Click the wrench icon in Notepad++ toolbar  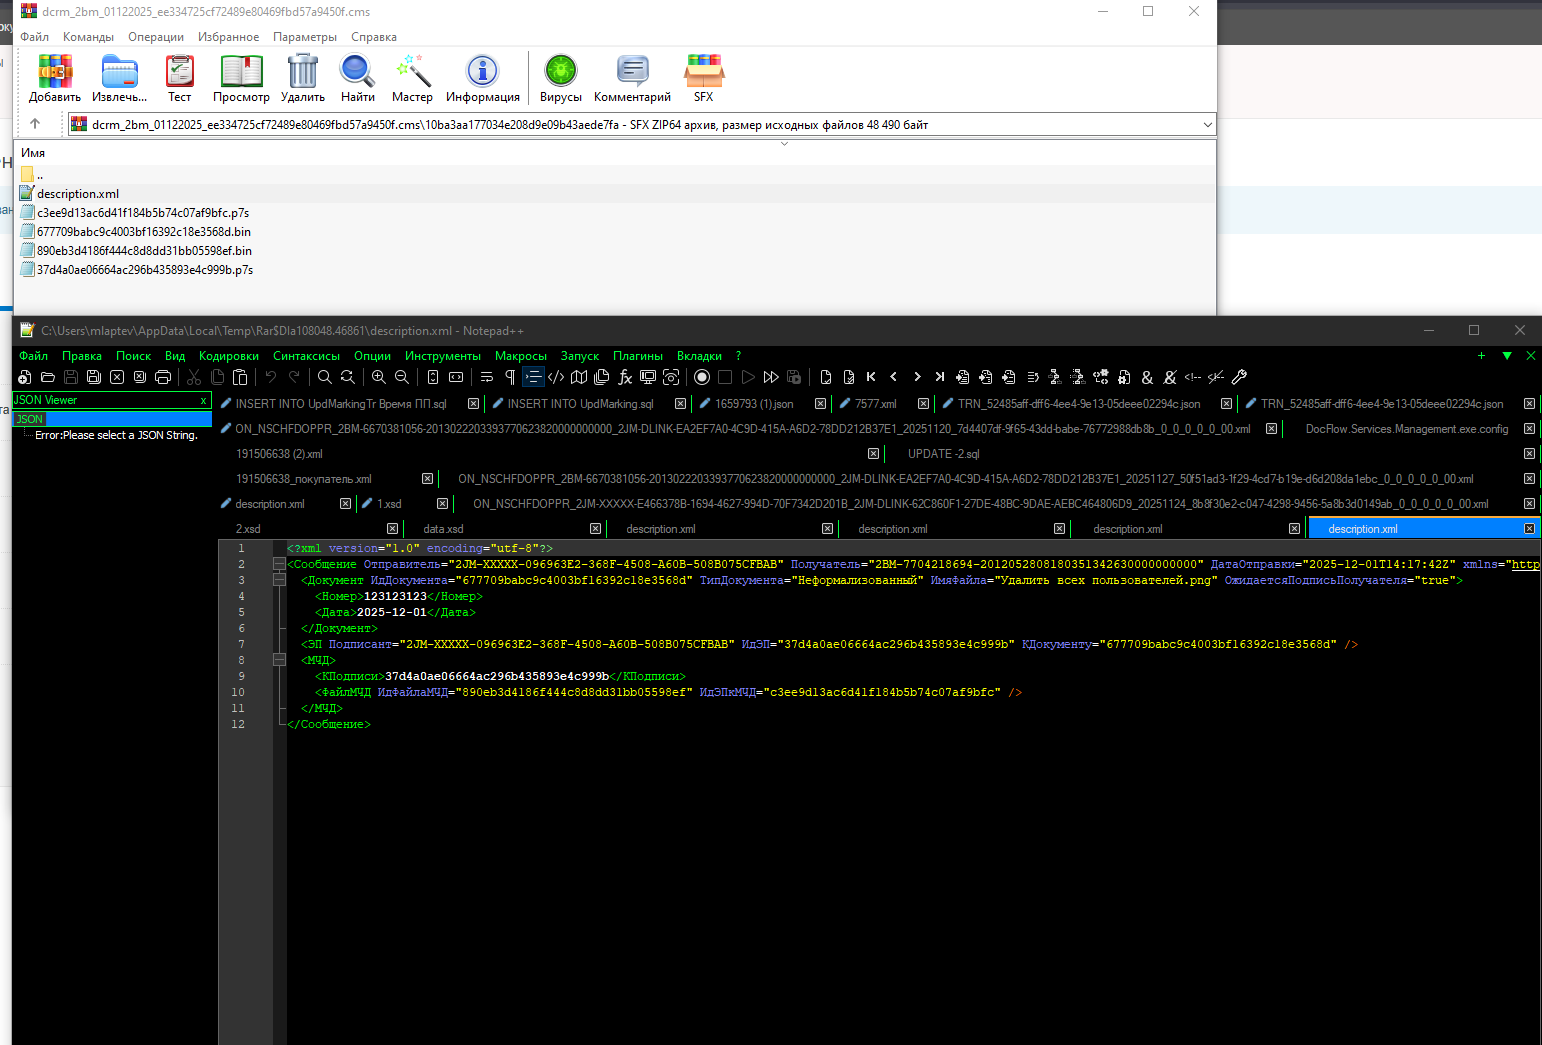click(x=1239, y=377)
